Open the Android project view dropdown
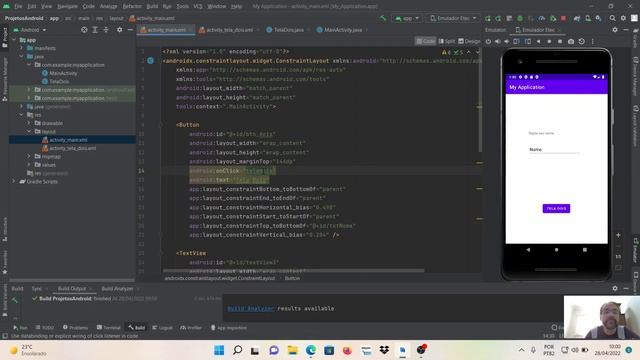640x360 pixels. tap(29, 30)
